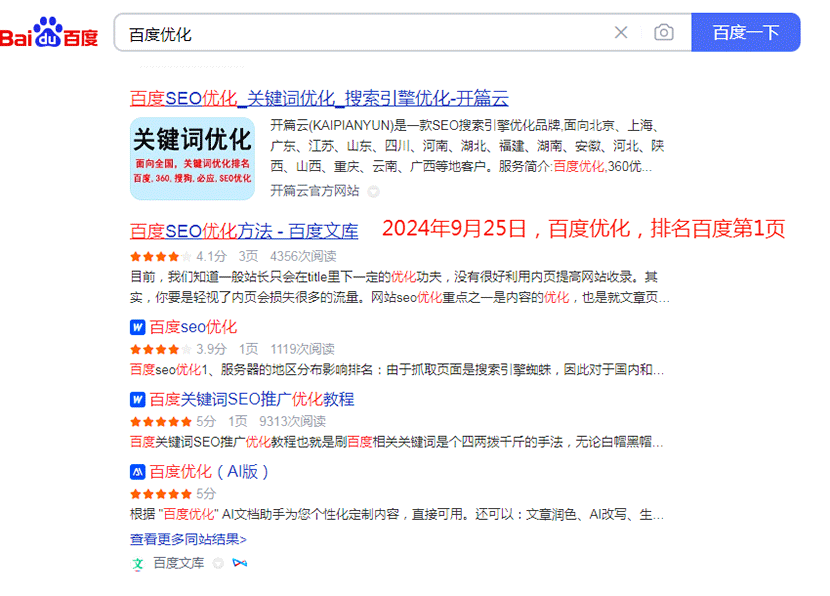This screenshot has height=596, width=830.
Task: Clear the search box with the X icon
Action: click(621, 32)
